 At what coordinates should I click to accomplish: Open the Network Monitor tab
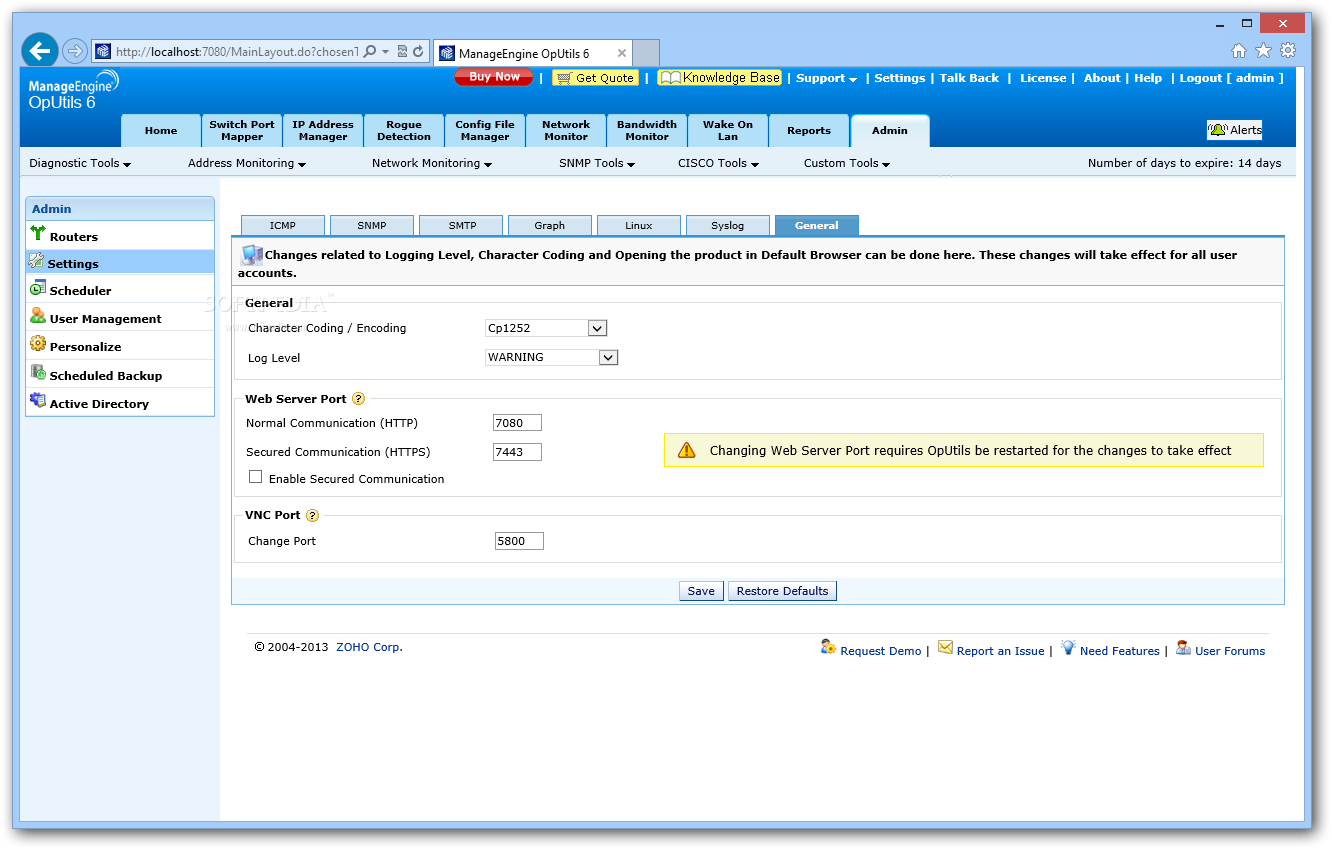point(566,131)
